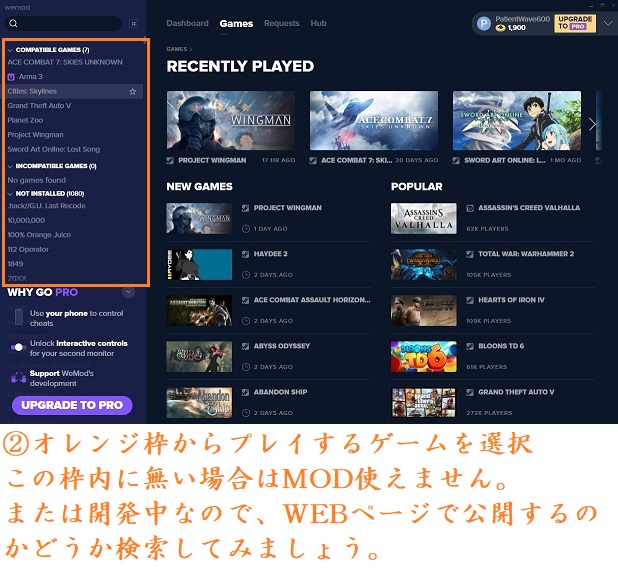Select Grand Theft Auto V in sidebar

pyautogui.click(x=39, y=106)
